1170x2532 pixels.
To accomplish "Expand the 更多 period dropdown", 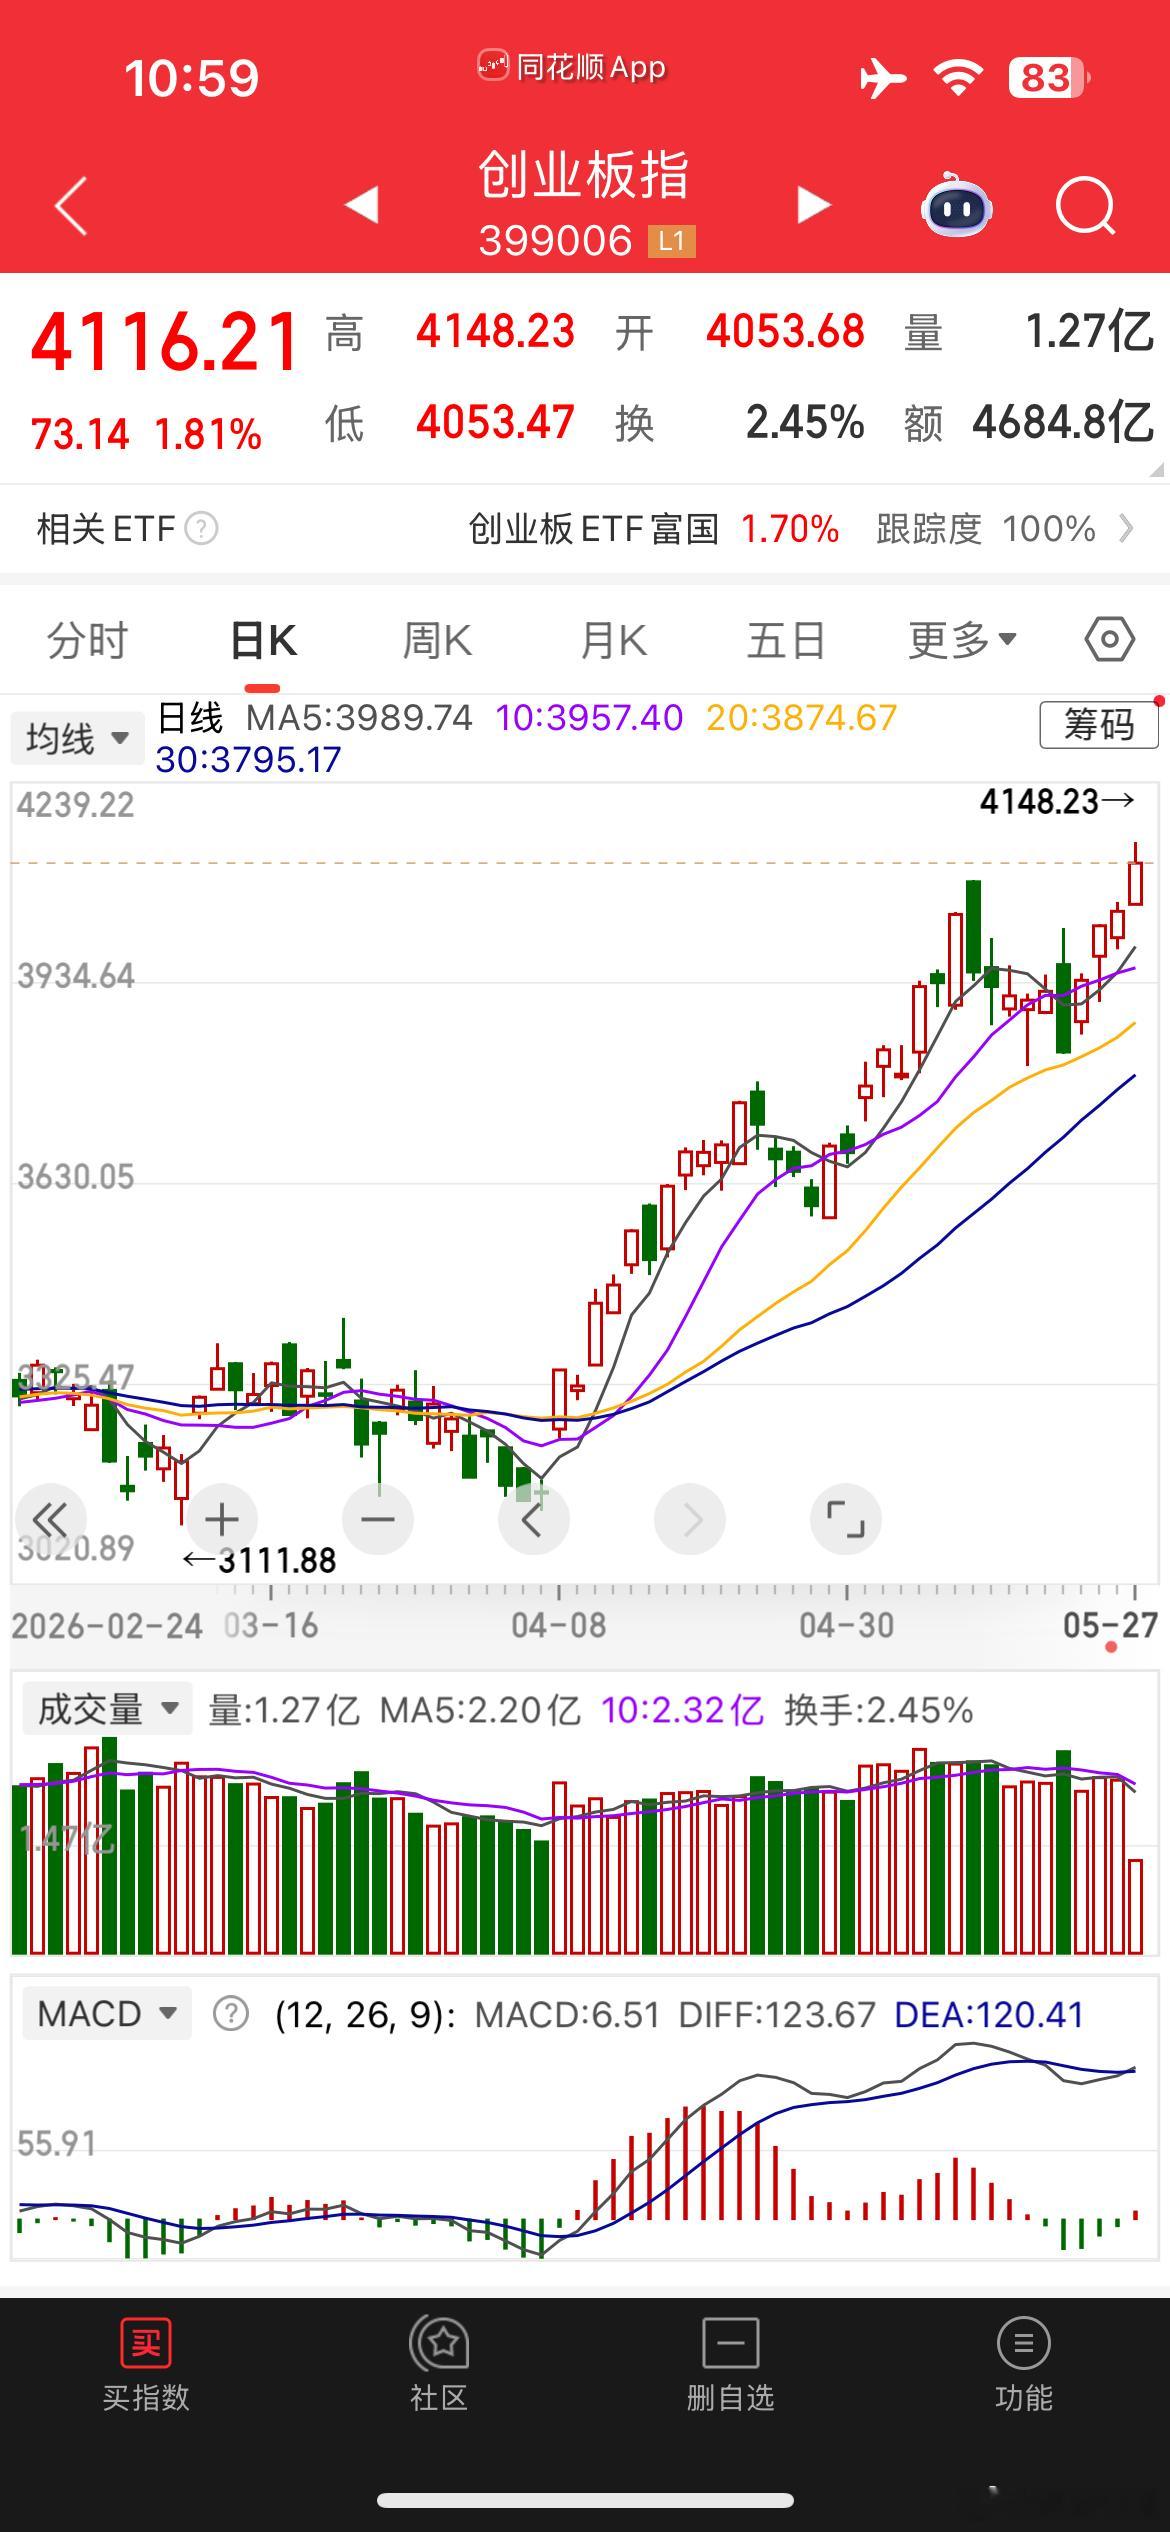I will tap(962, 639).
